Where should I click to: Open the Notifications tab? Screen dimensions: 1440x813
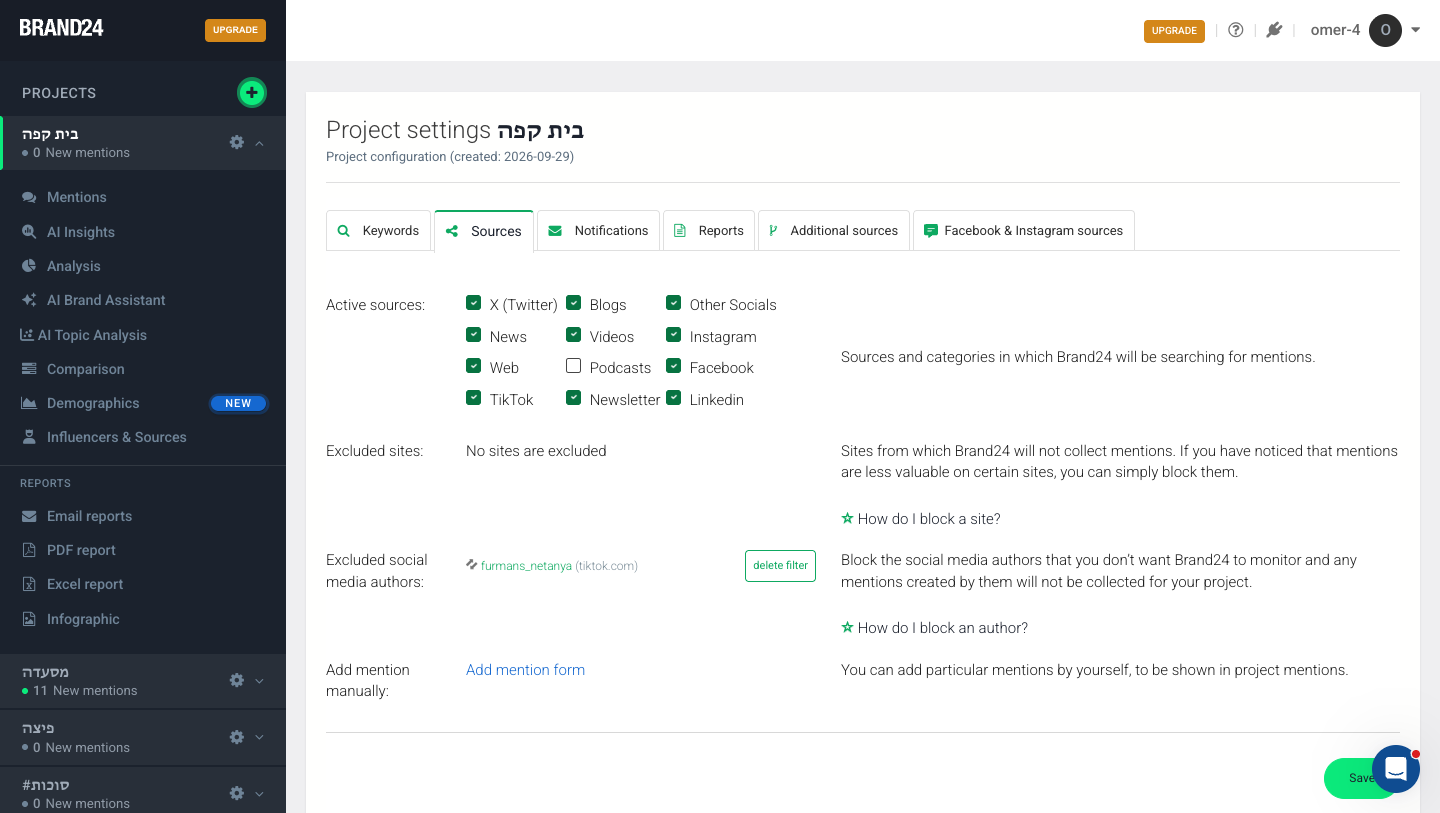pyautogui.click(x=598, y=230)
